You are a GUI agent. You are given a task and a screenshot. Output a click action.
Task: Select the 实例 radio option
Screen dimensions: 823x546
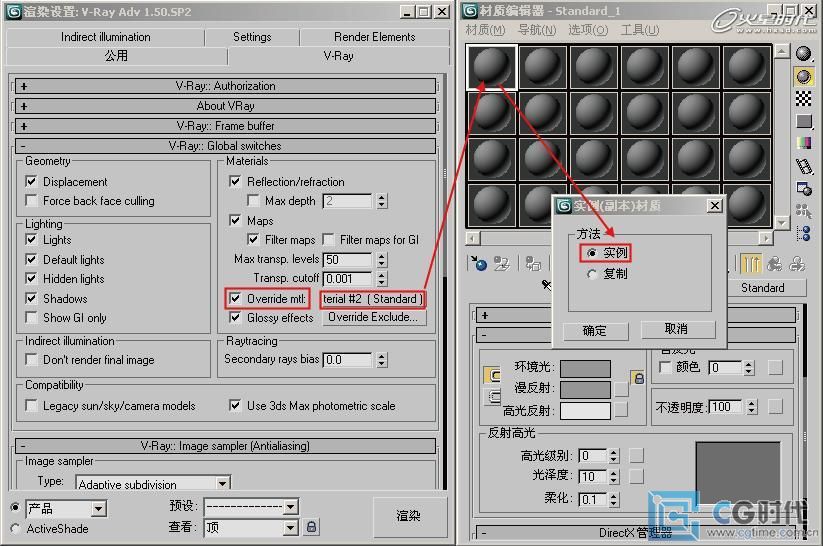coord(593,253)
